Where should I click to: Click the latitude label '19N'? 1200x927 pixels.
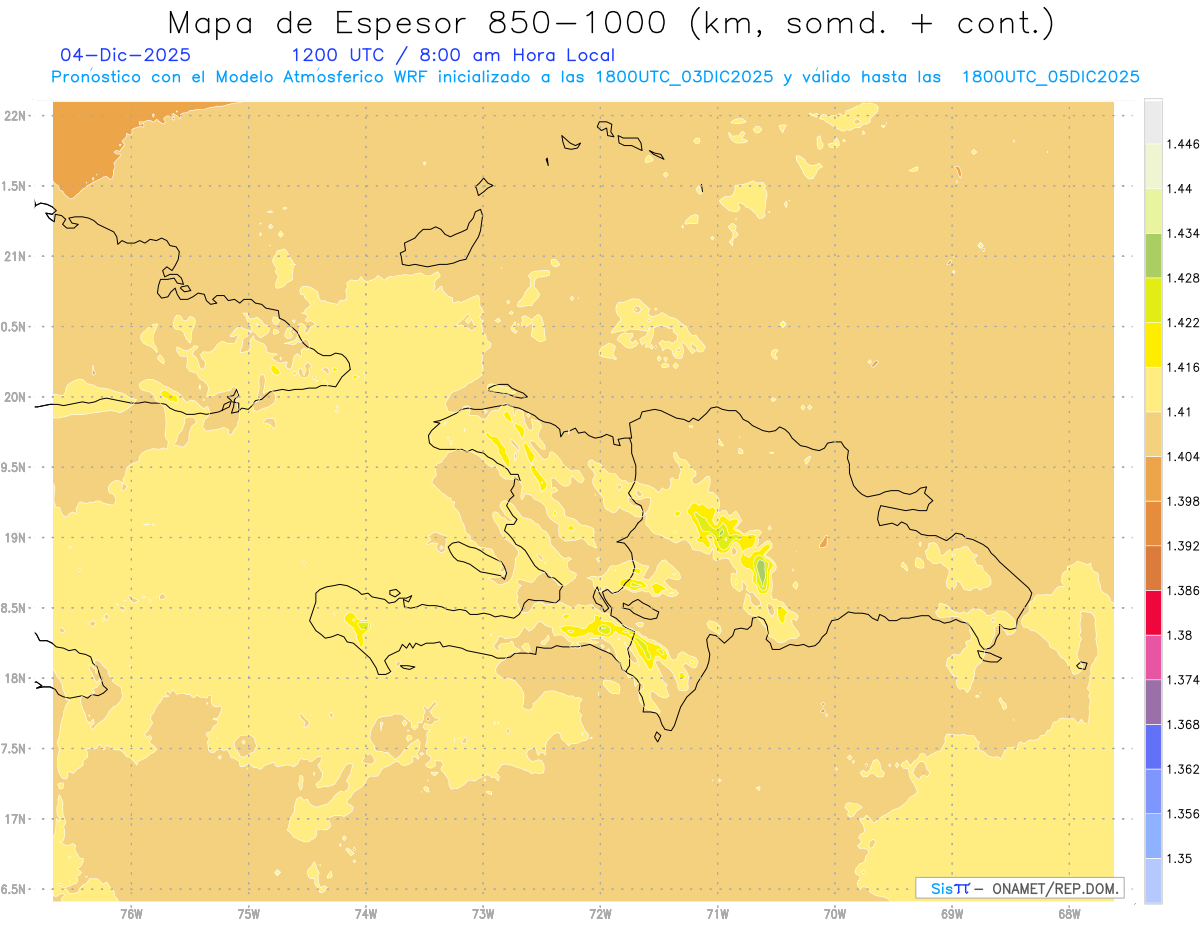15,538
